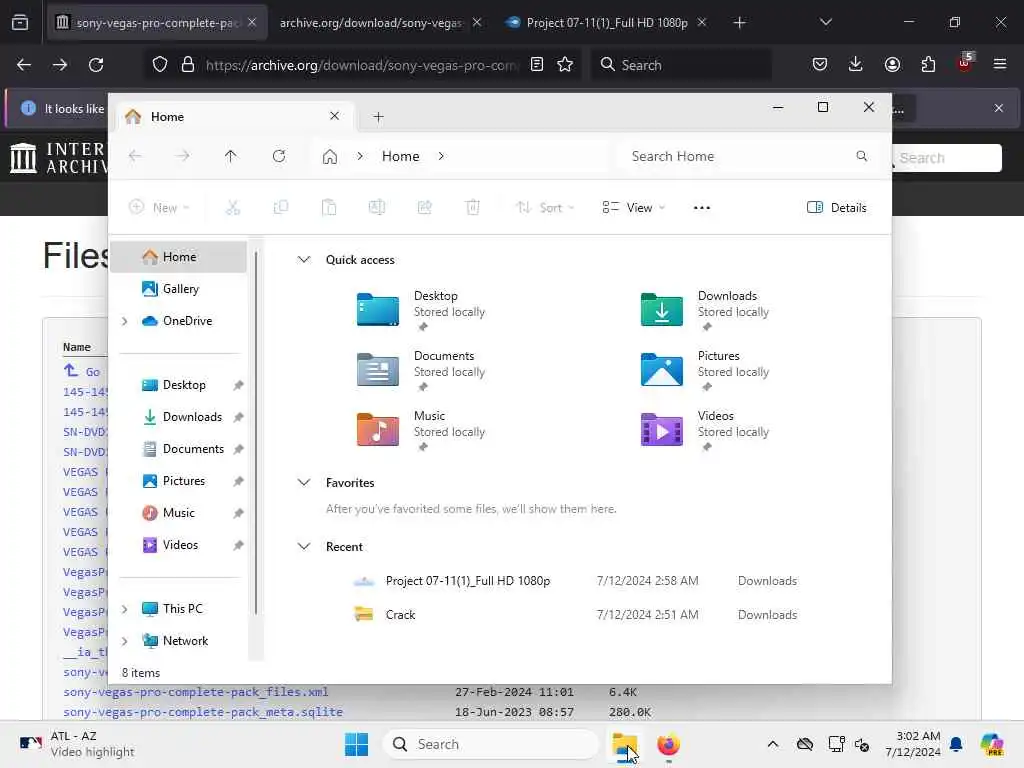Expand the OneDrive tree node
This screenshot has width=1024, height=768.
point(125,321)
